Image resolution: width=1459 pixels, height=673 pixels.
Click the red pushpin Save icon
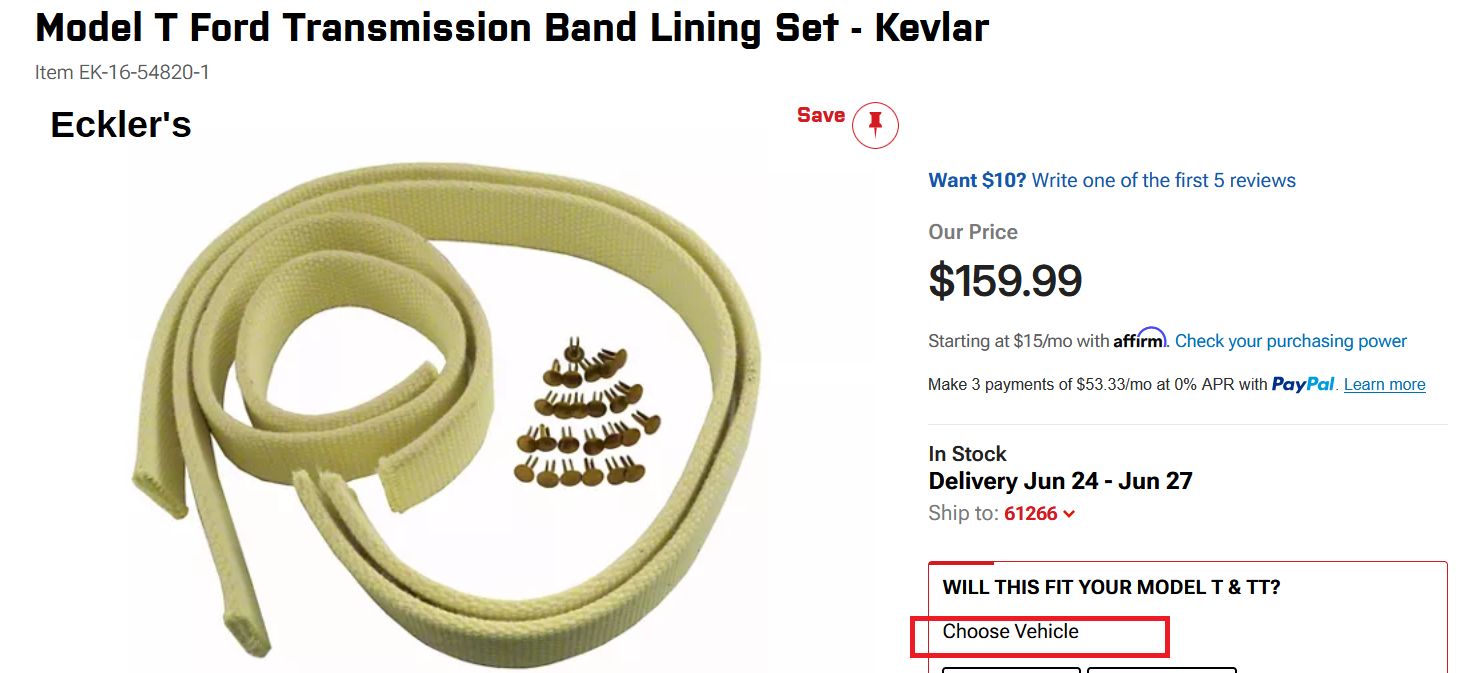(x=875, y=125)
